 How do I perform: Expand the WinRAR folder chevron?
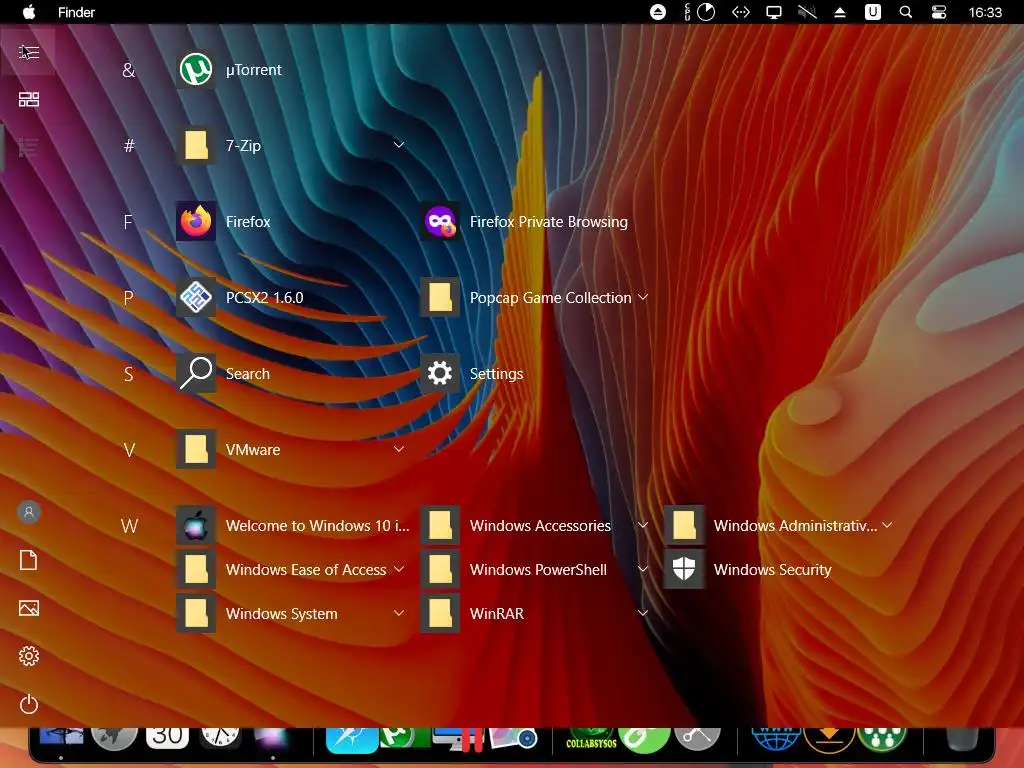643,613
